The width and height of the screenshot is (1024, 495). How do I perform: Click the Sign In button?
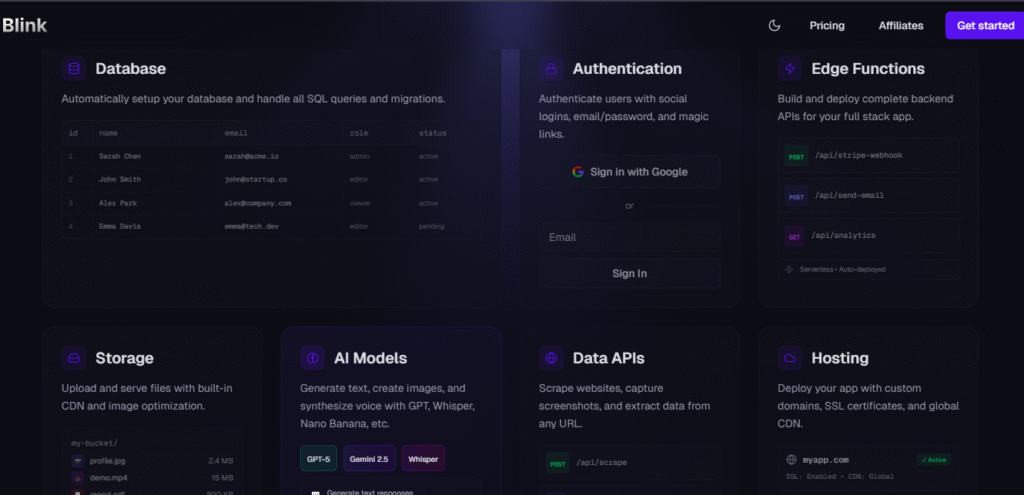tap(629, 273)
